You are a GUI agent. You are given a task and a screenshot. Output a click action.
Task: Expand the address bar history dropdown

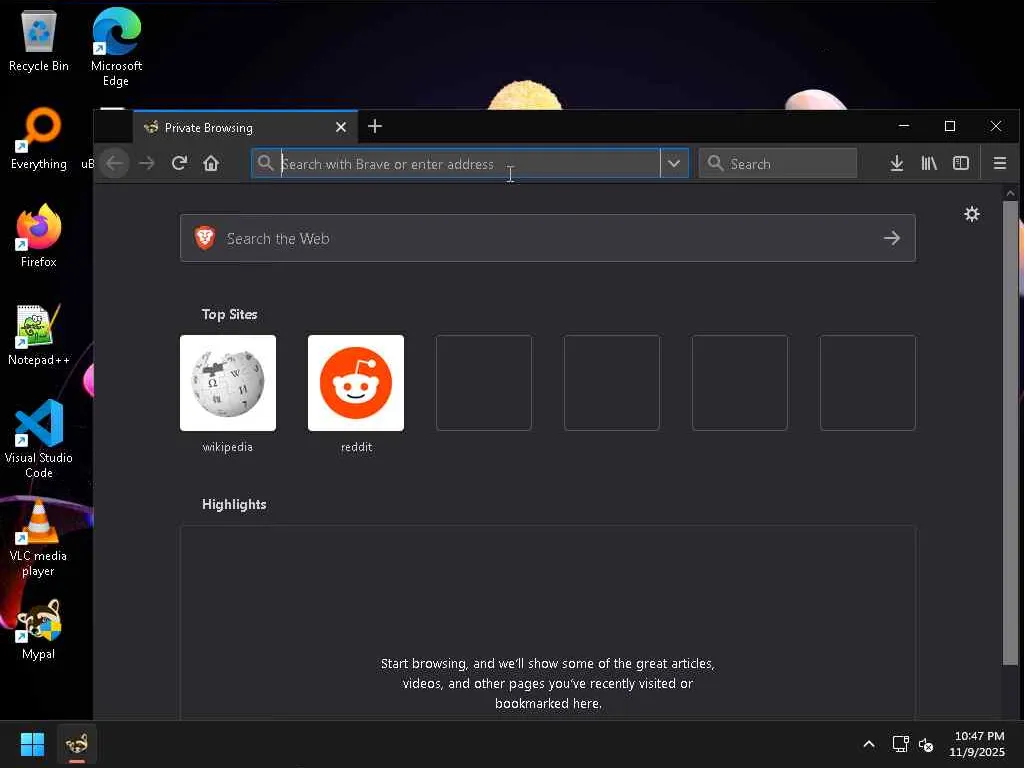674,163
